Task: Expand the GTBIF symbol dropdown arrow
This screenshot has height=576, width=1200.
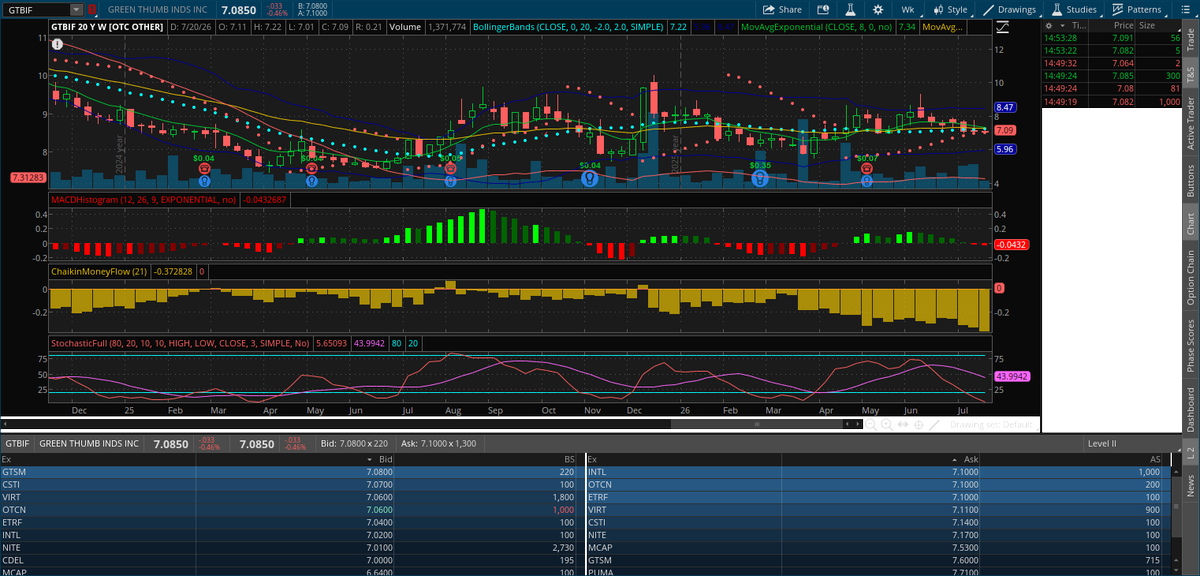Action: pos(78,9)
